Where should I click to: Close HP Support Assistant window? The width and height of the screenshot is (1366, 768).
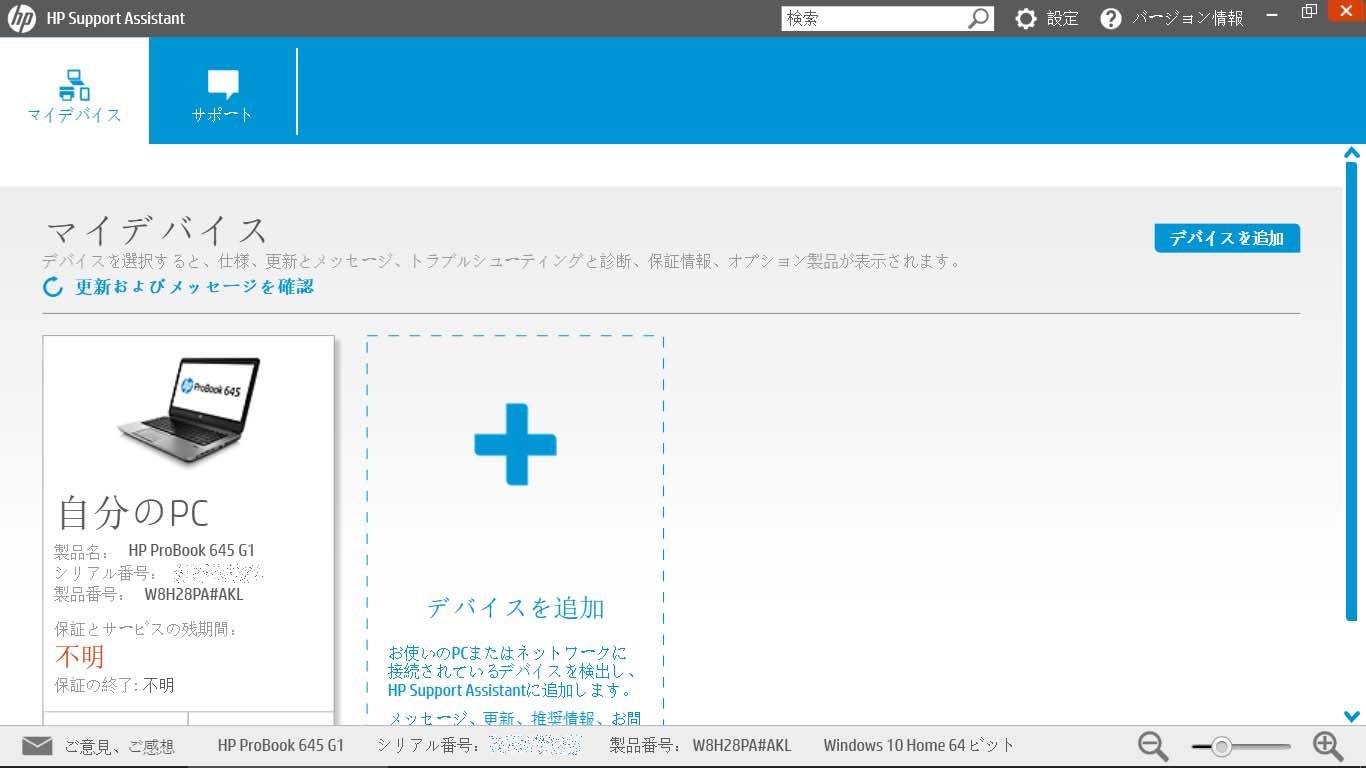[x=1346, y=10]
